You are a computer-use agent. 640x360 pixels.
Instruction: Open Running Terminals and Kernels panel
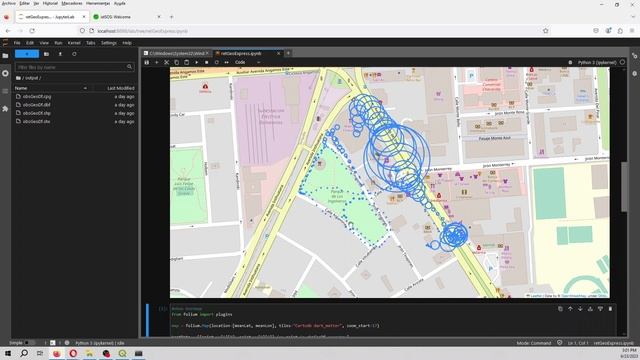[x=5, y=73]
